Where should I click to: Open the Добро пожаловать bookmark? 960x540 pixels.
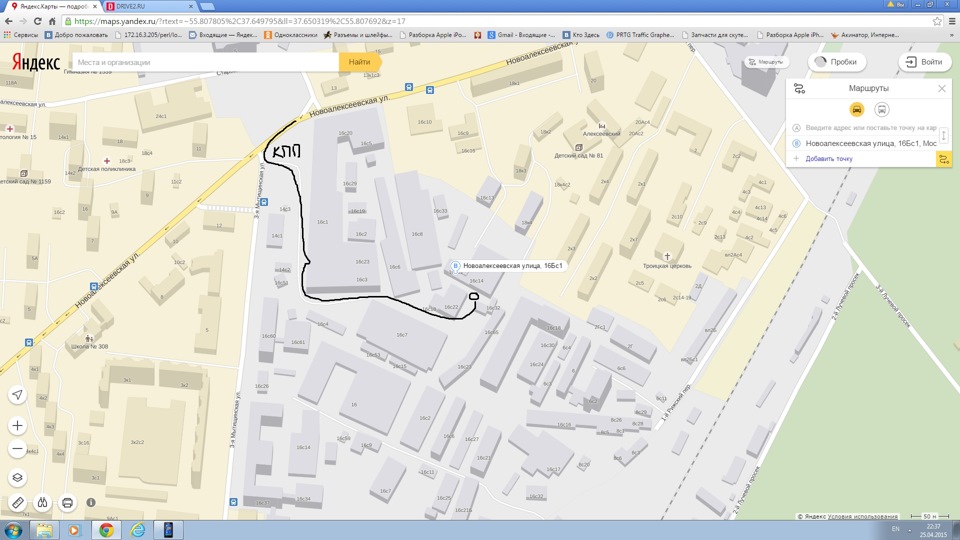77,35
